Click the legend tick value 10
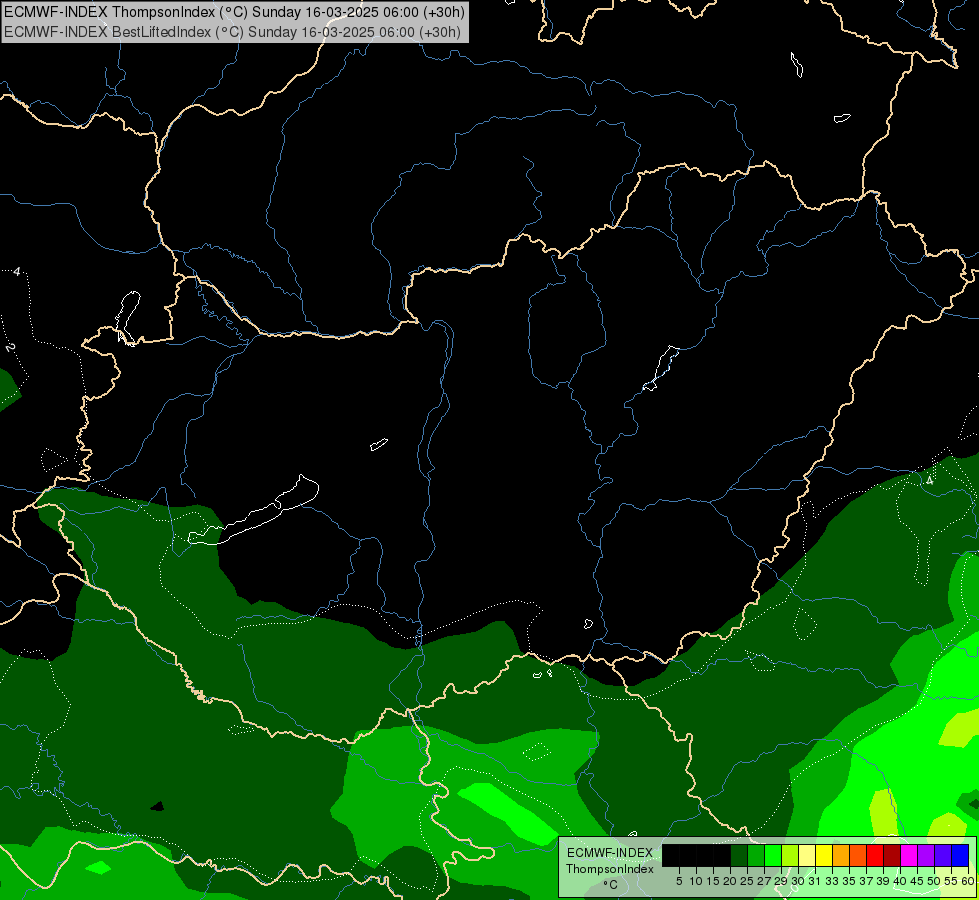 [696, 881]
